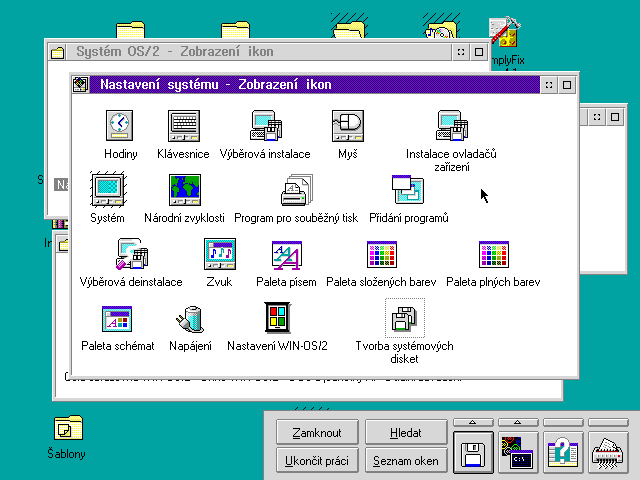Open the Paleta písem font palette

(x=287, y=255)
